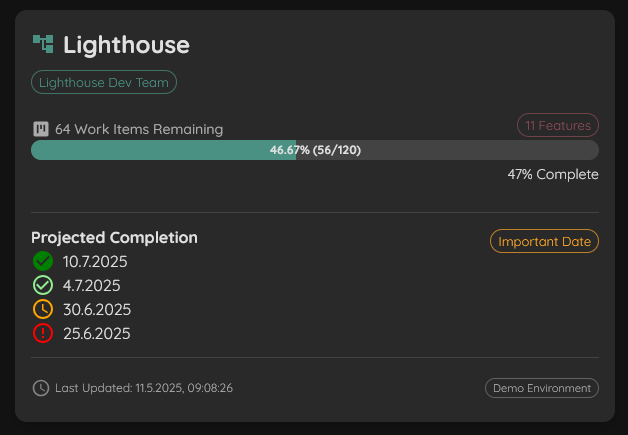Select the Lighthouse Dev Team chip
The image size is (628, 435).
104,82
